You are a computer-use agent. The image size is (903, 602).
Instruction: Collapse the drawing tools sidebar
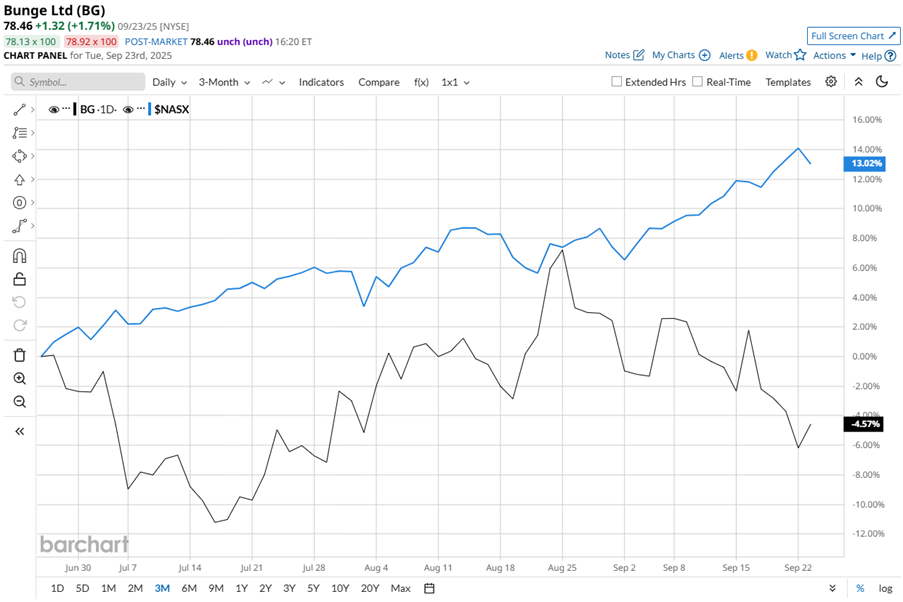tap(19, 431)
